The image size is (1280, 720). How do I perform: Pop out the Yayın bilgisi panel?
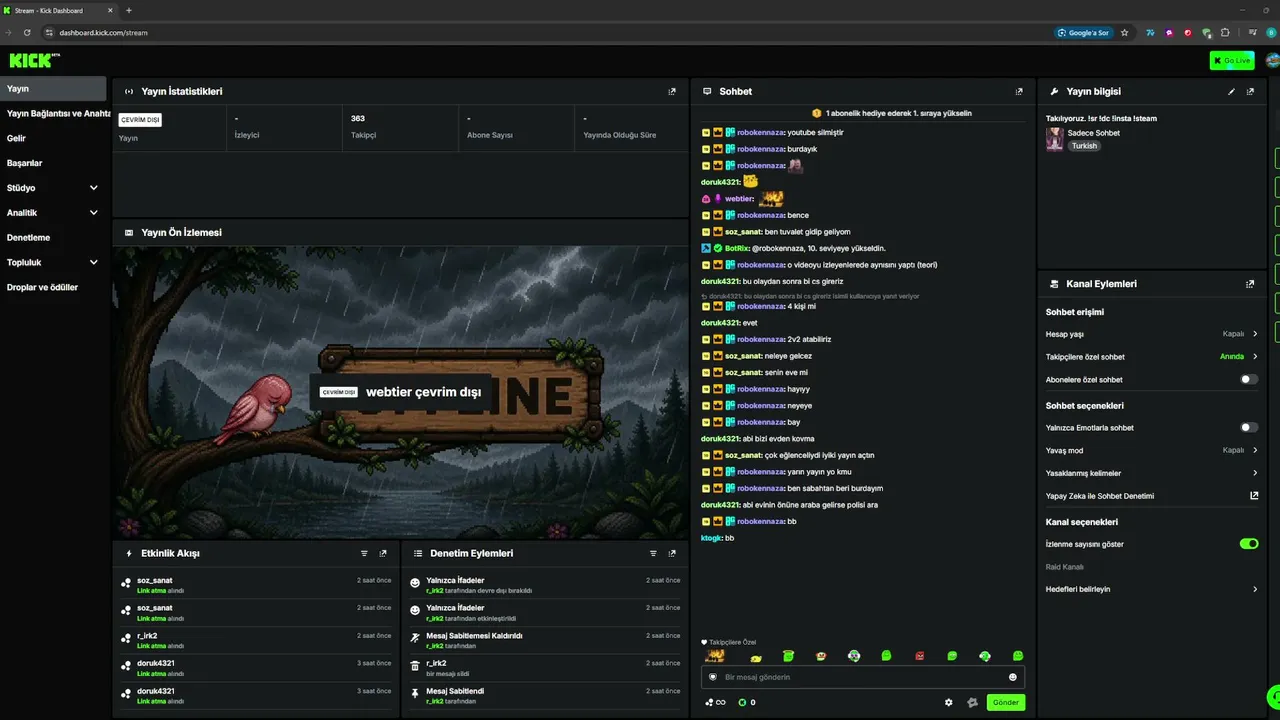click(x=1250, y=91)
